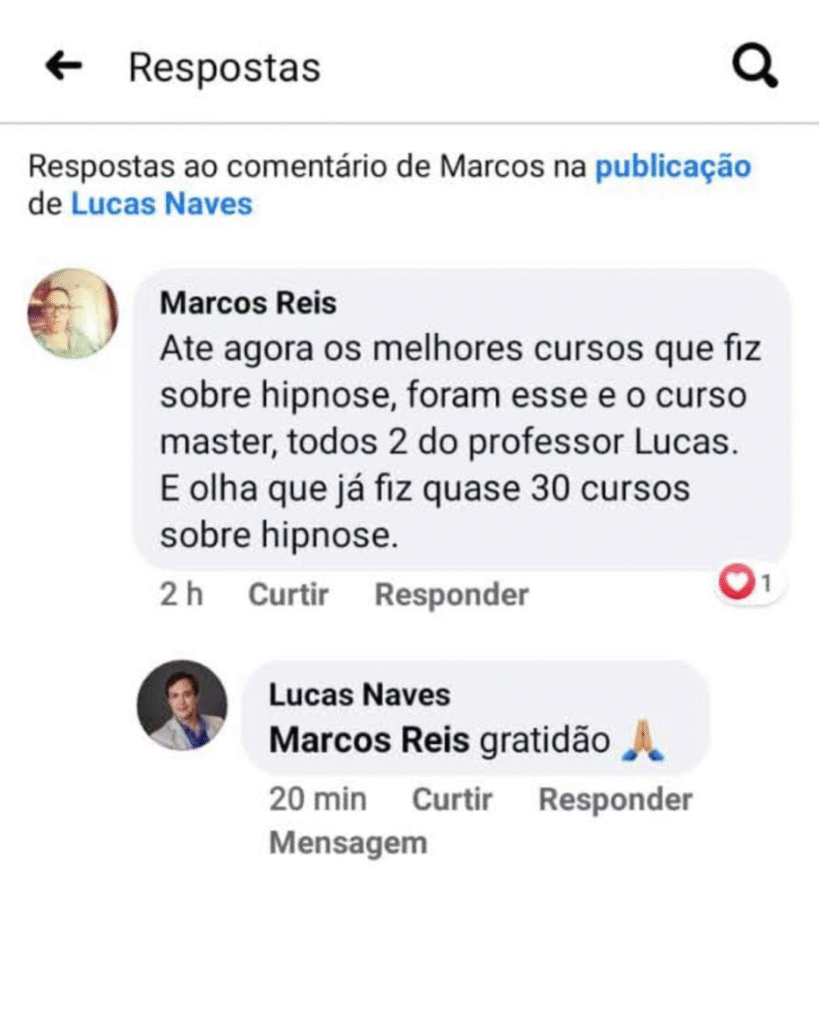Click the praying hands emoji in the reply
Image resolution: width=819 pixels, height=1024 pixels.
(x=643, y=741)
